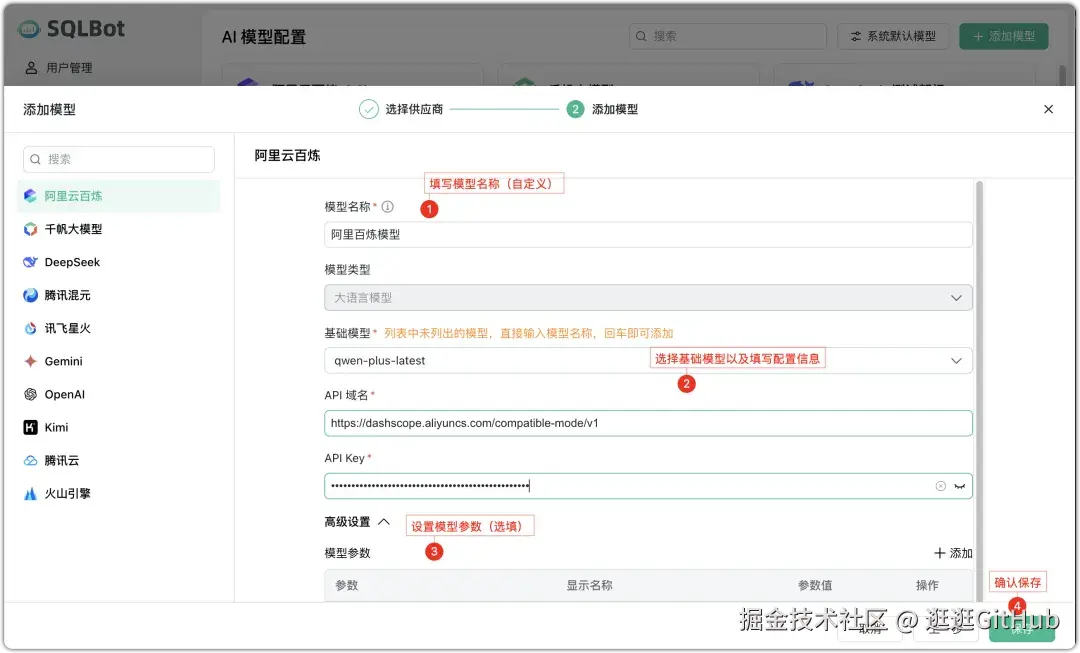Click the magnifier icon in supplier search

[36, 159]
